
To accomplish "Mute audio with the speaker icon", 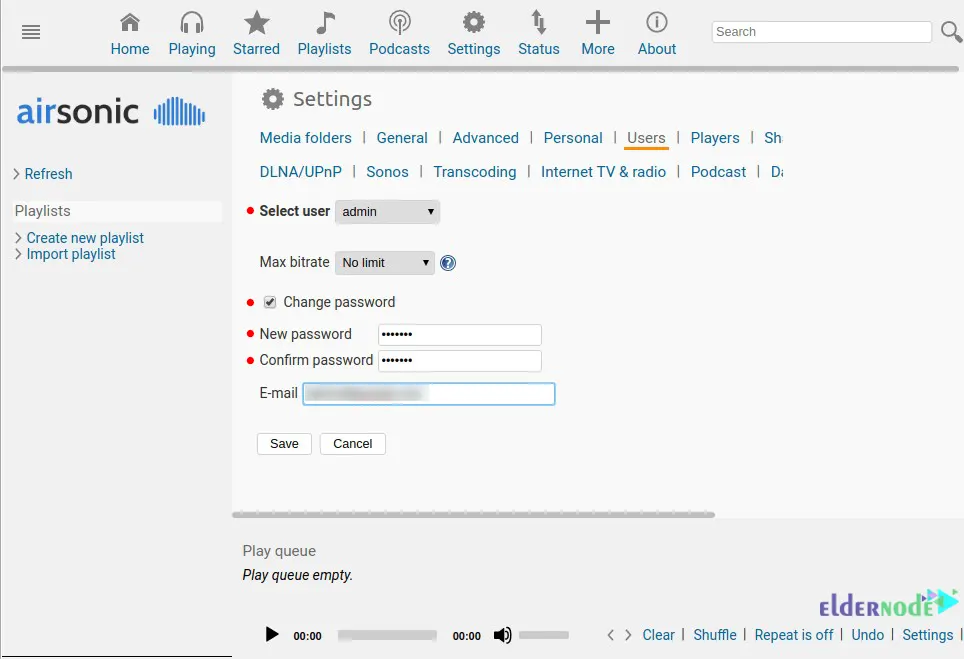I will click(x=502, y=635).
